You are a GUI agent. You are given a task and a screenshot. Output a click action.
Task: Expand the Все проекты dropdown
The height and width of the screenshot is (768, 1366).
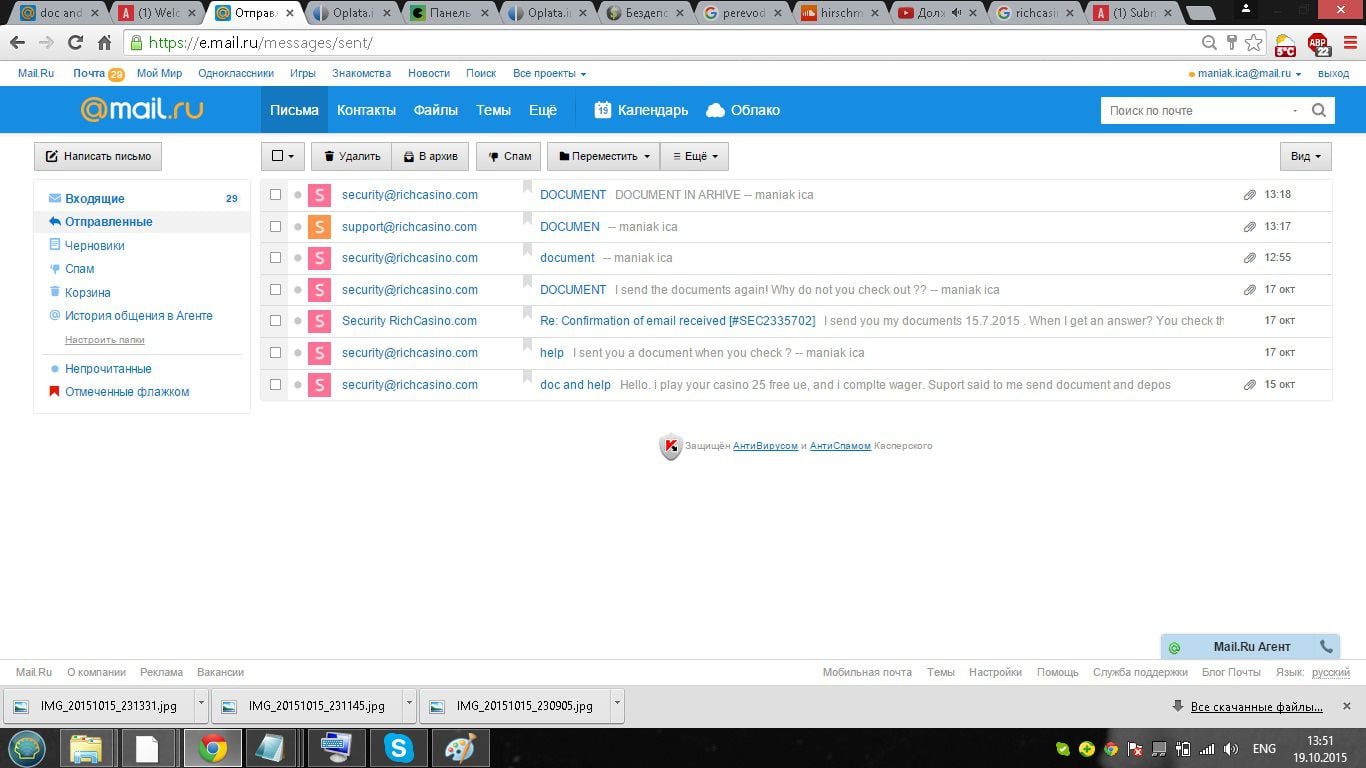[549, 74]
